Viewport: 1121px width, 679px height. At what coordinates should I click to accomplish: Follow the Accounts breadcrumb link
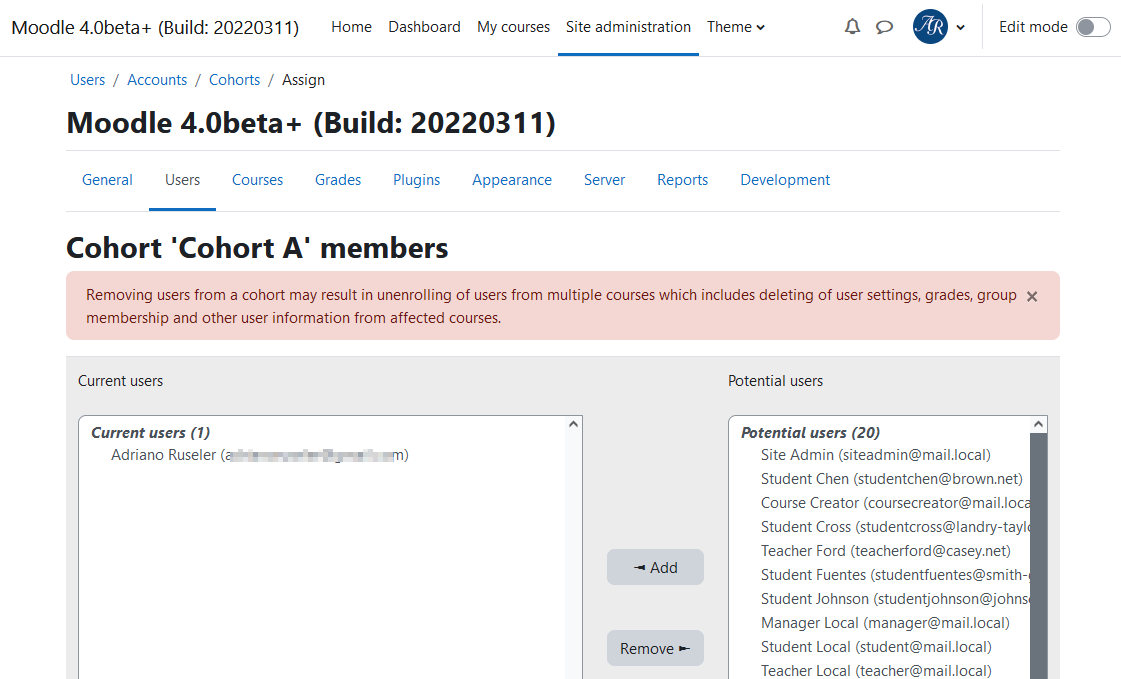point(157,80)
